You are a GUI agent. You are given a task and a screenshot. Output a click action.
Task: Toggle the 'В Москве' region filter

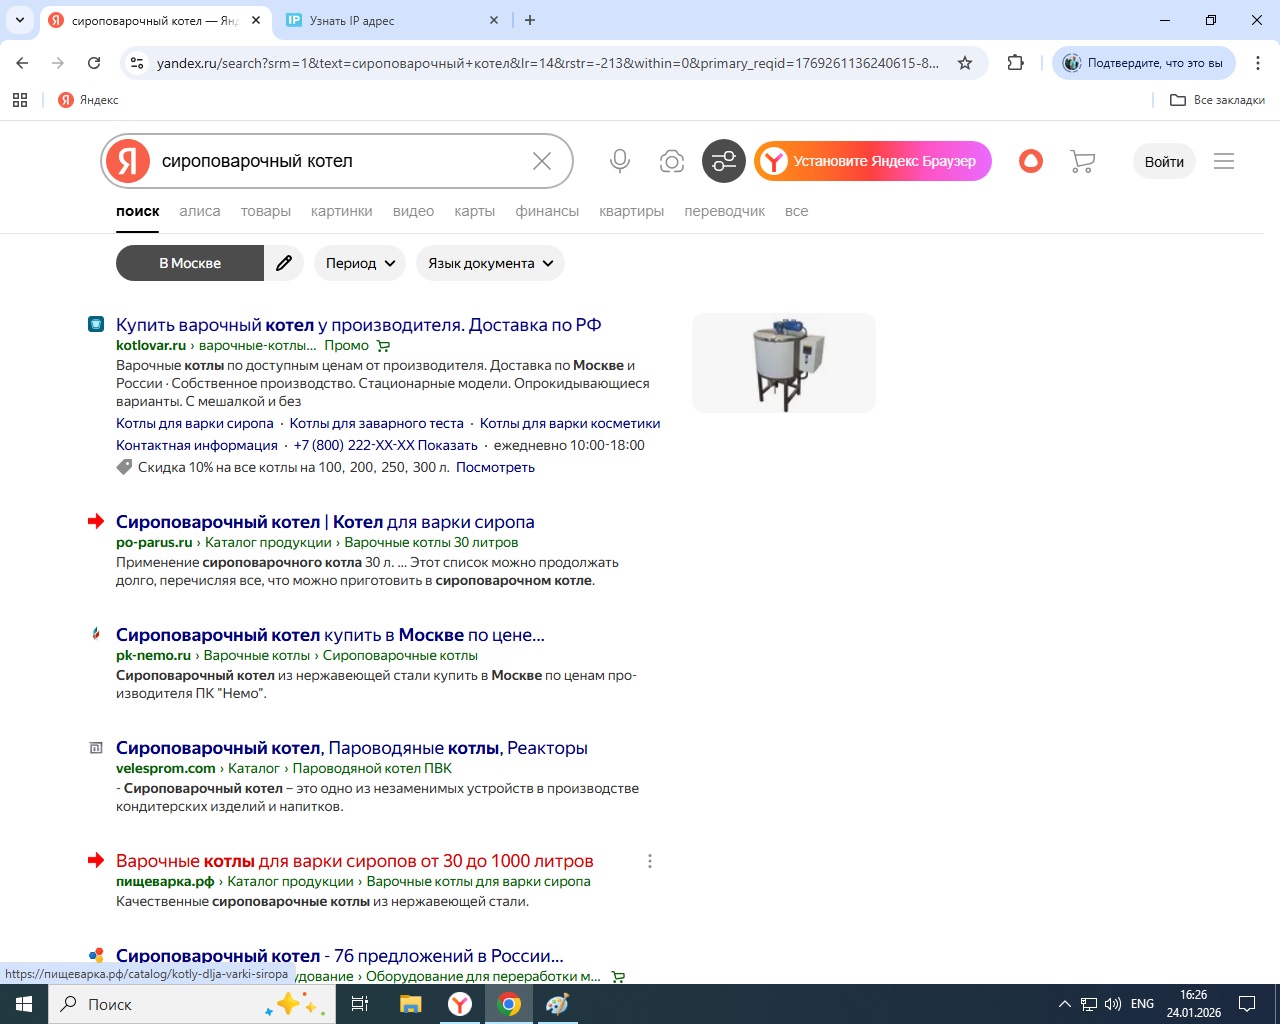(x=190, y=263)
